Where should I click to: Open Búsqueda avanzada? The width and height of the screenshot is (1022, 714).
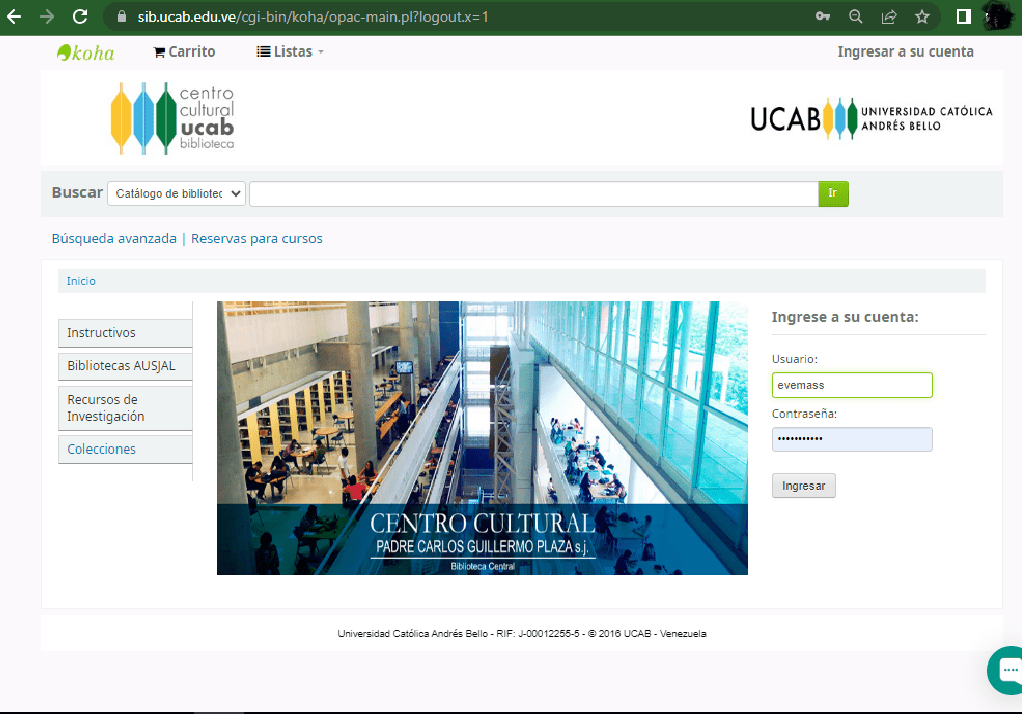114,239
